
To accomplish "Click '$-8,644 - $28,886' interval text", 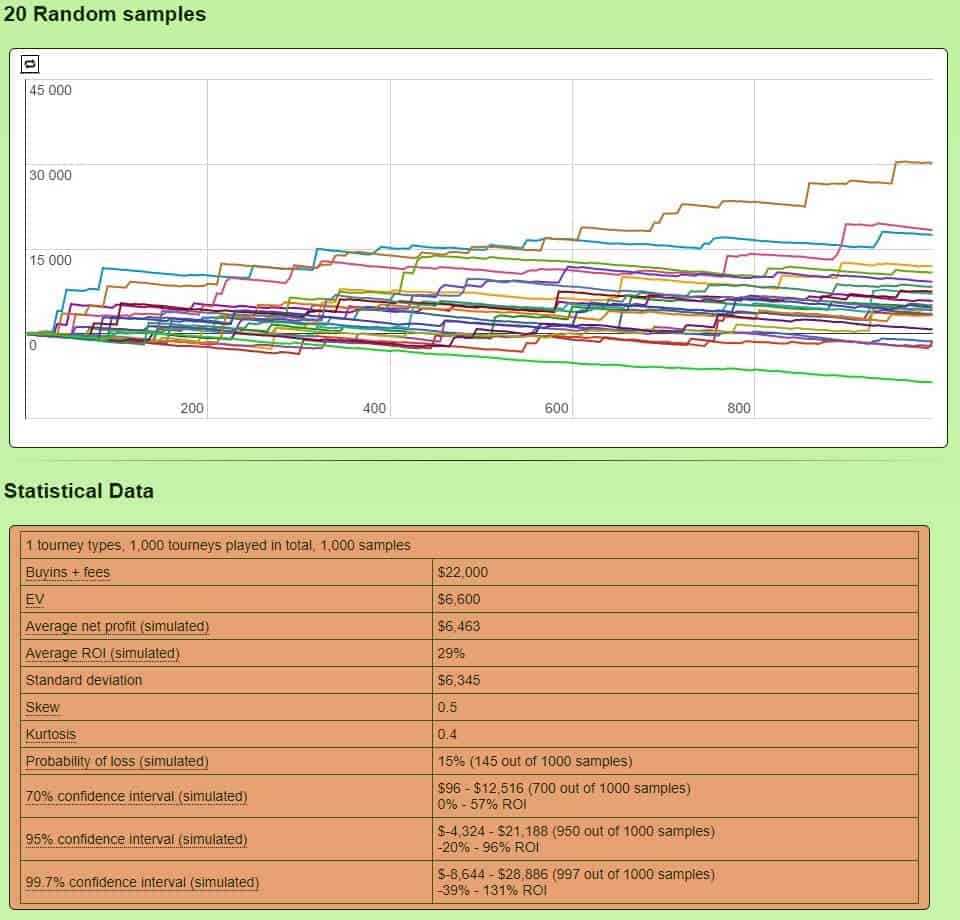I will tap(493, 874).
